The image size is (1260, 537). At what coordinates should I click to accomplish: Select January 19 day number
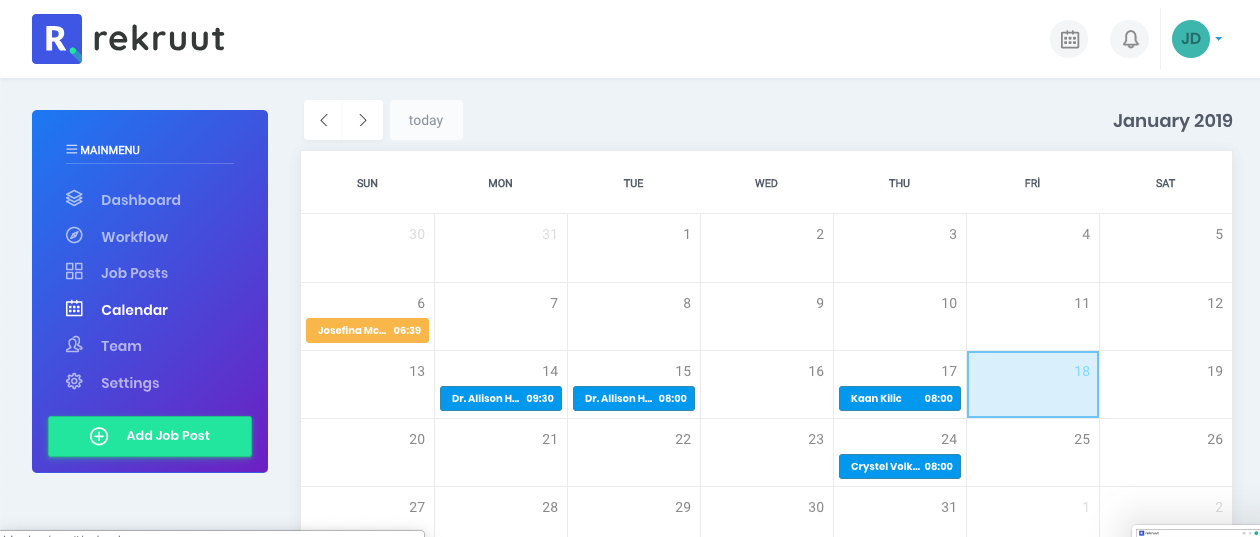tap(1215, 371)
